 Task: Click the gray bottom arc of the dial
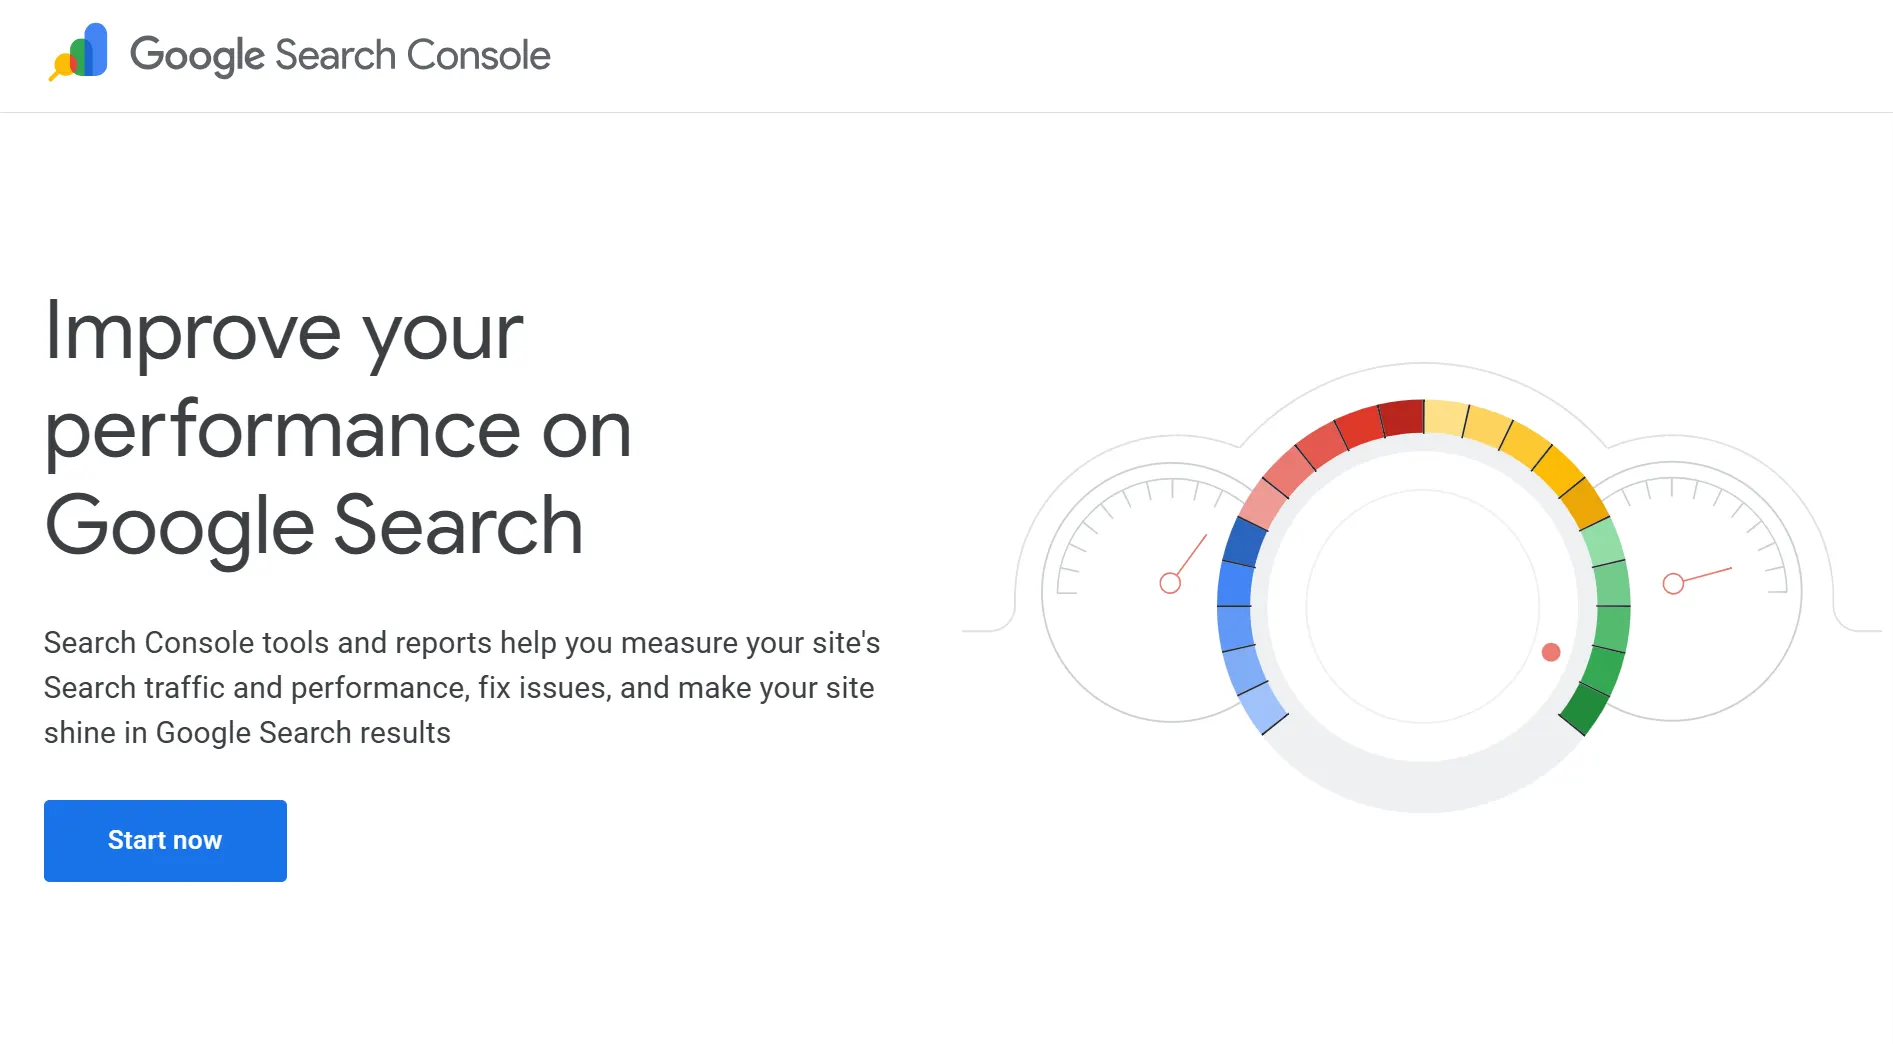pyautogui.click(x=1422, y=786)
